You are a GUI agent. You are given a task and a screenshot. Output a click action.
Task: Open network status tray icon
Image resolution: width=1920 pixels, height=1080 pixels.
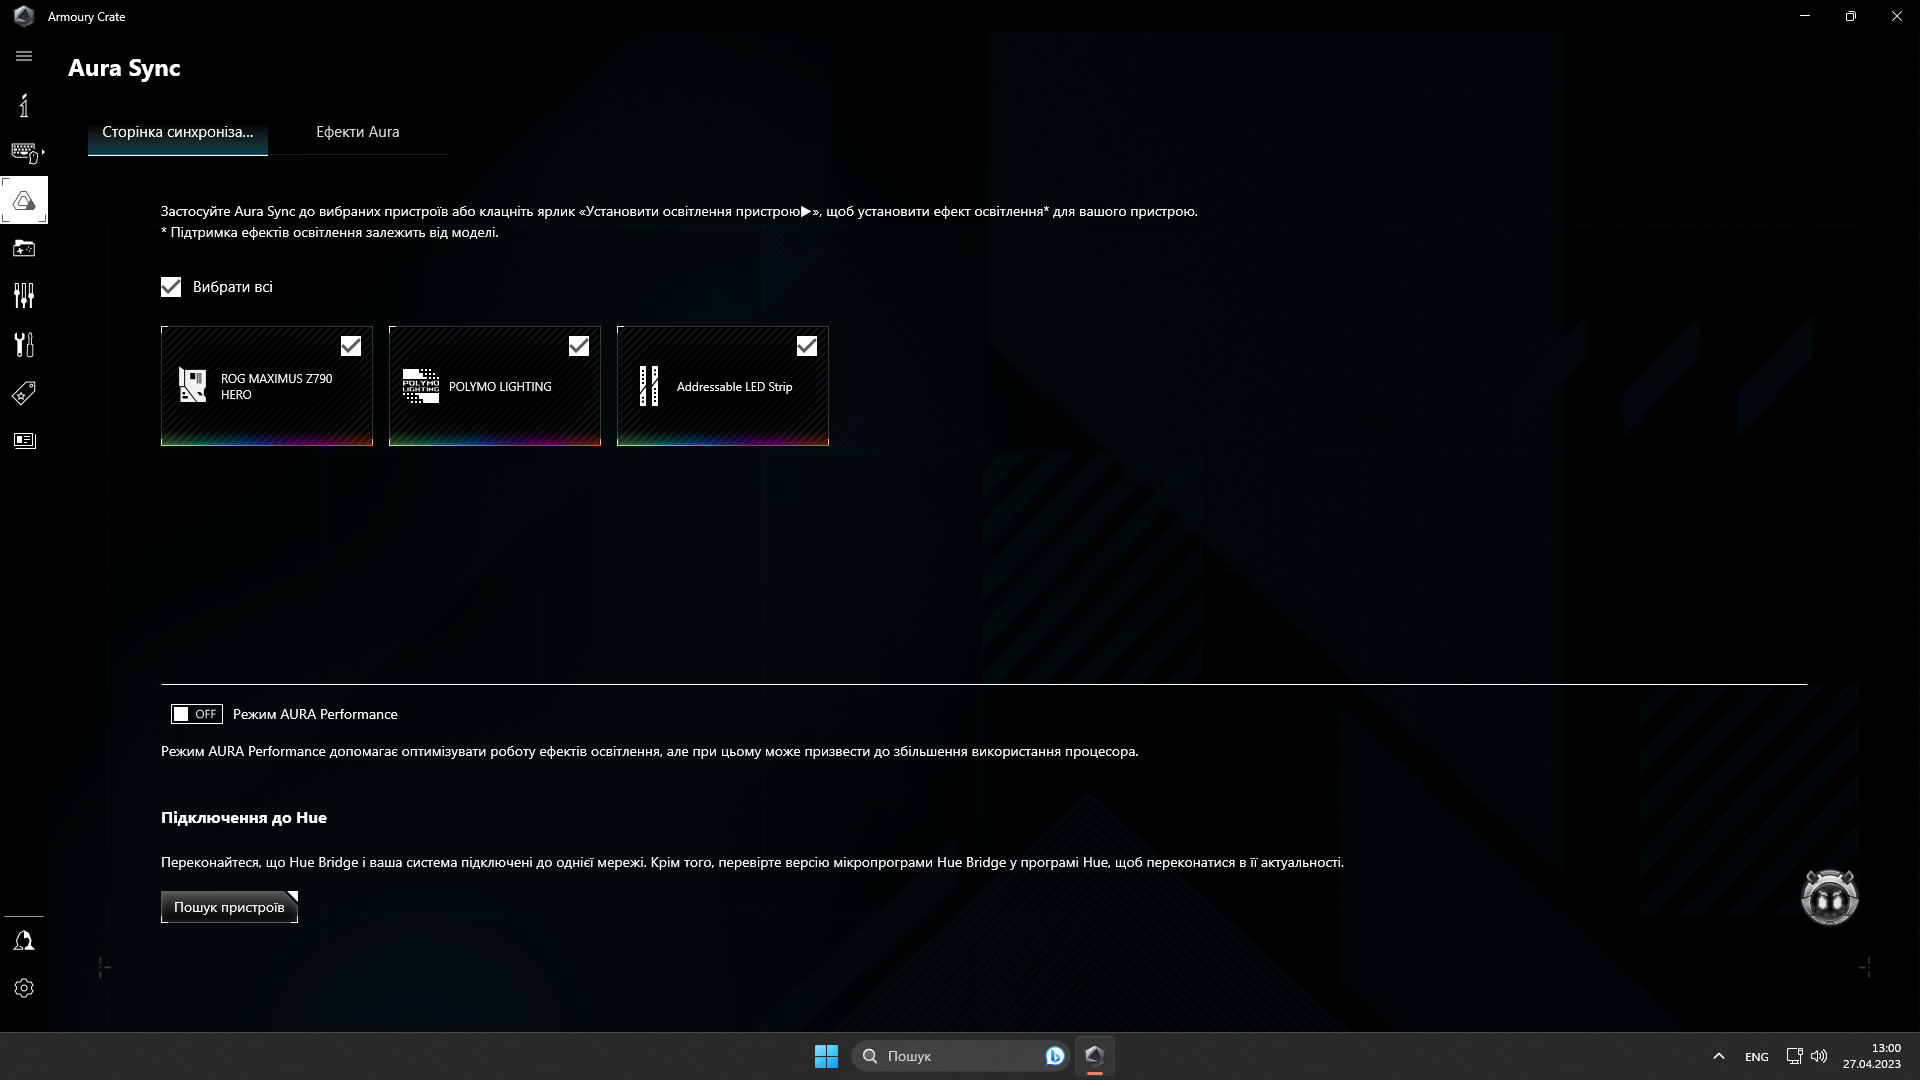pyautogui.click(x=1794, y=1056)
